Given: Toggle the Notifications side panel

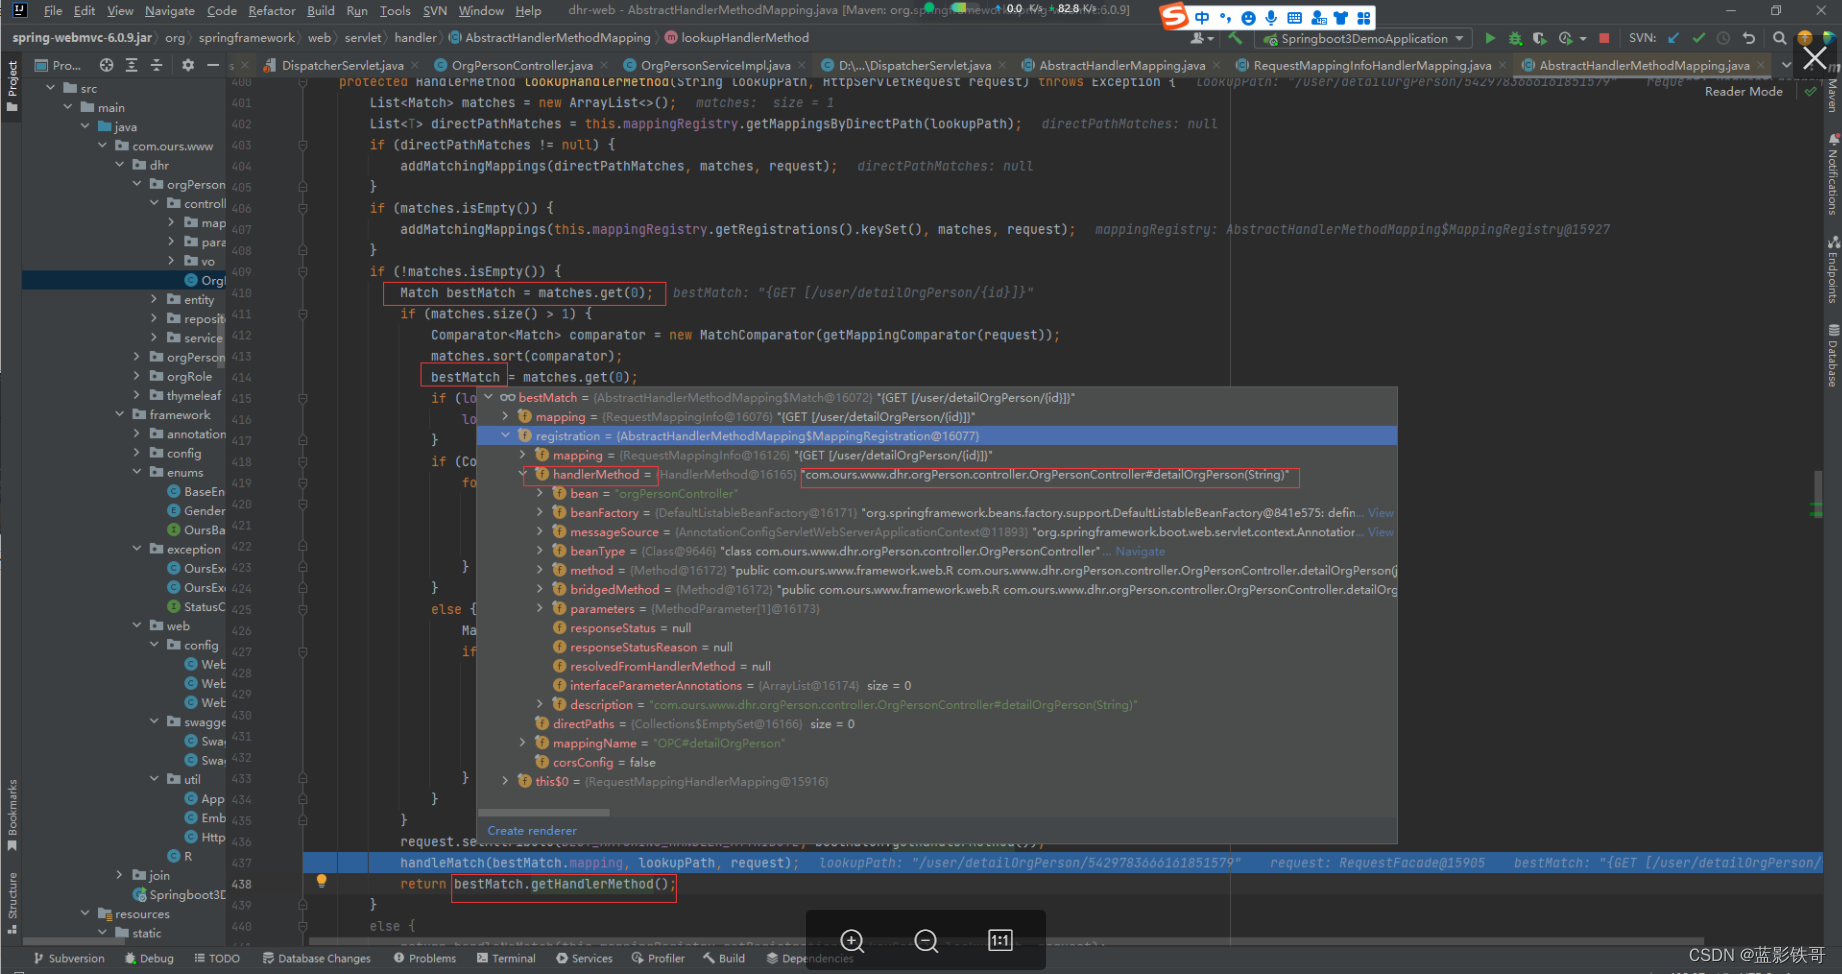Looking at the screenshot, I should [1833, 175].
